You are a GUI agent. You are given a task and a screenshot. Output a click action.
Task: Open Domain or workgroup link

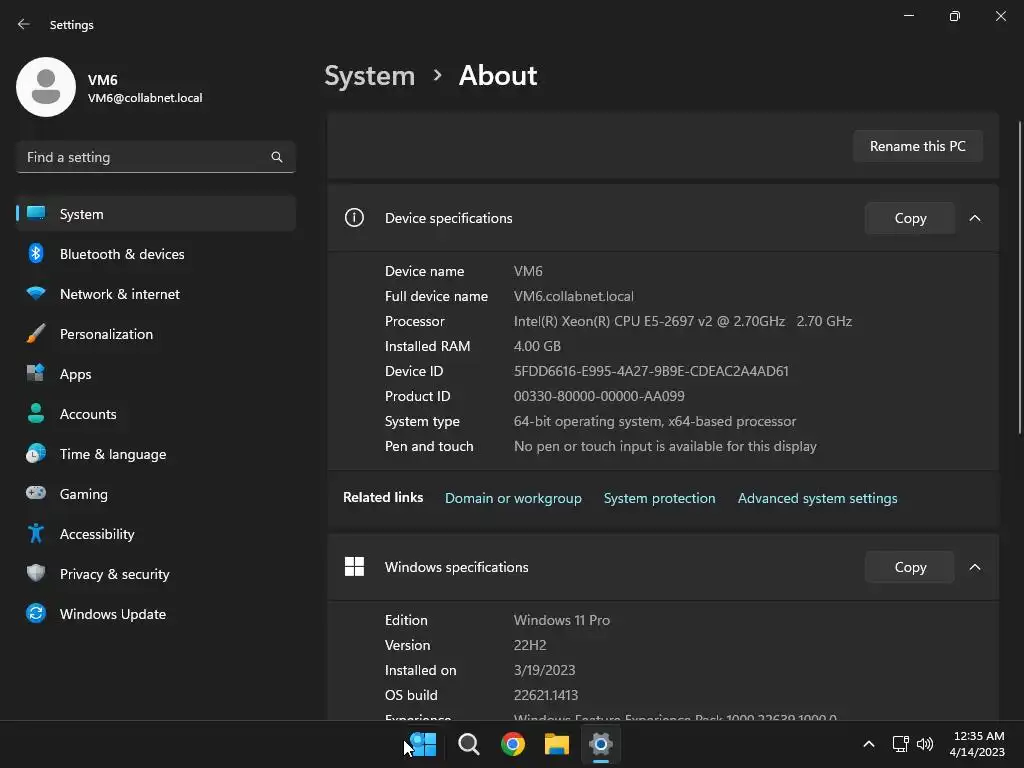click(x=513, y=498)
